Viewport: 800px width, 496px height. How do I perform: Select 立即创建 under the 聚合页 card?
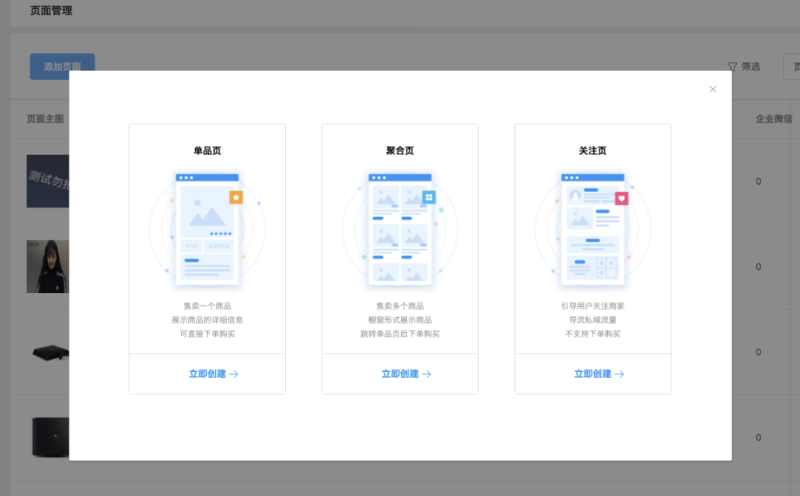pyautogui.click(x=399, y=374)
